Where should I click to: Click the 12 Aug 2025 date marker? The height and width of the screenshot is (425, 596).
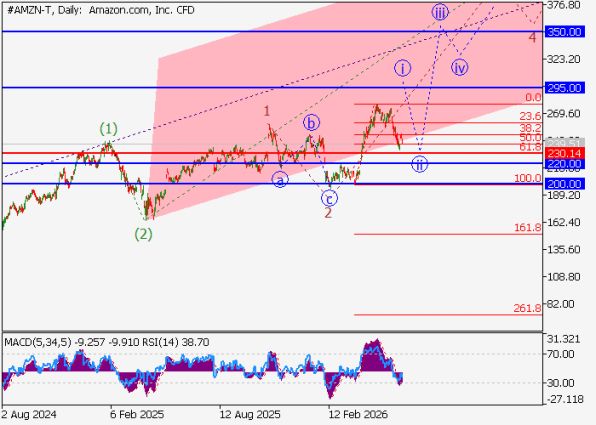(x=250, y=414)
